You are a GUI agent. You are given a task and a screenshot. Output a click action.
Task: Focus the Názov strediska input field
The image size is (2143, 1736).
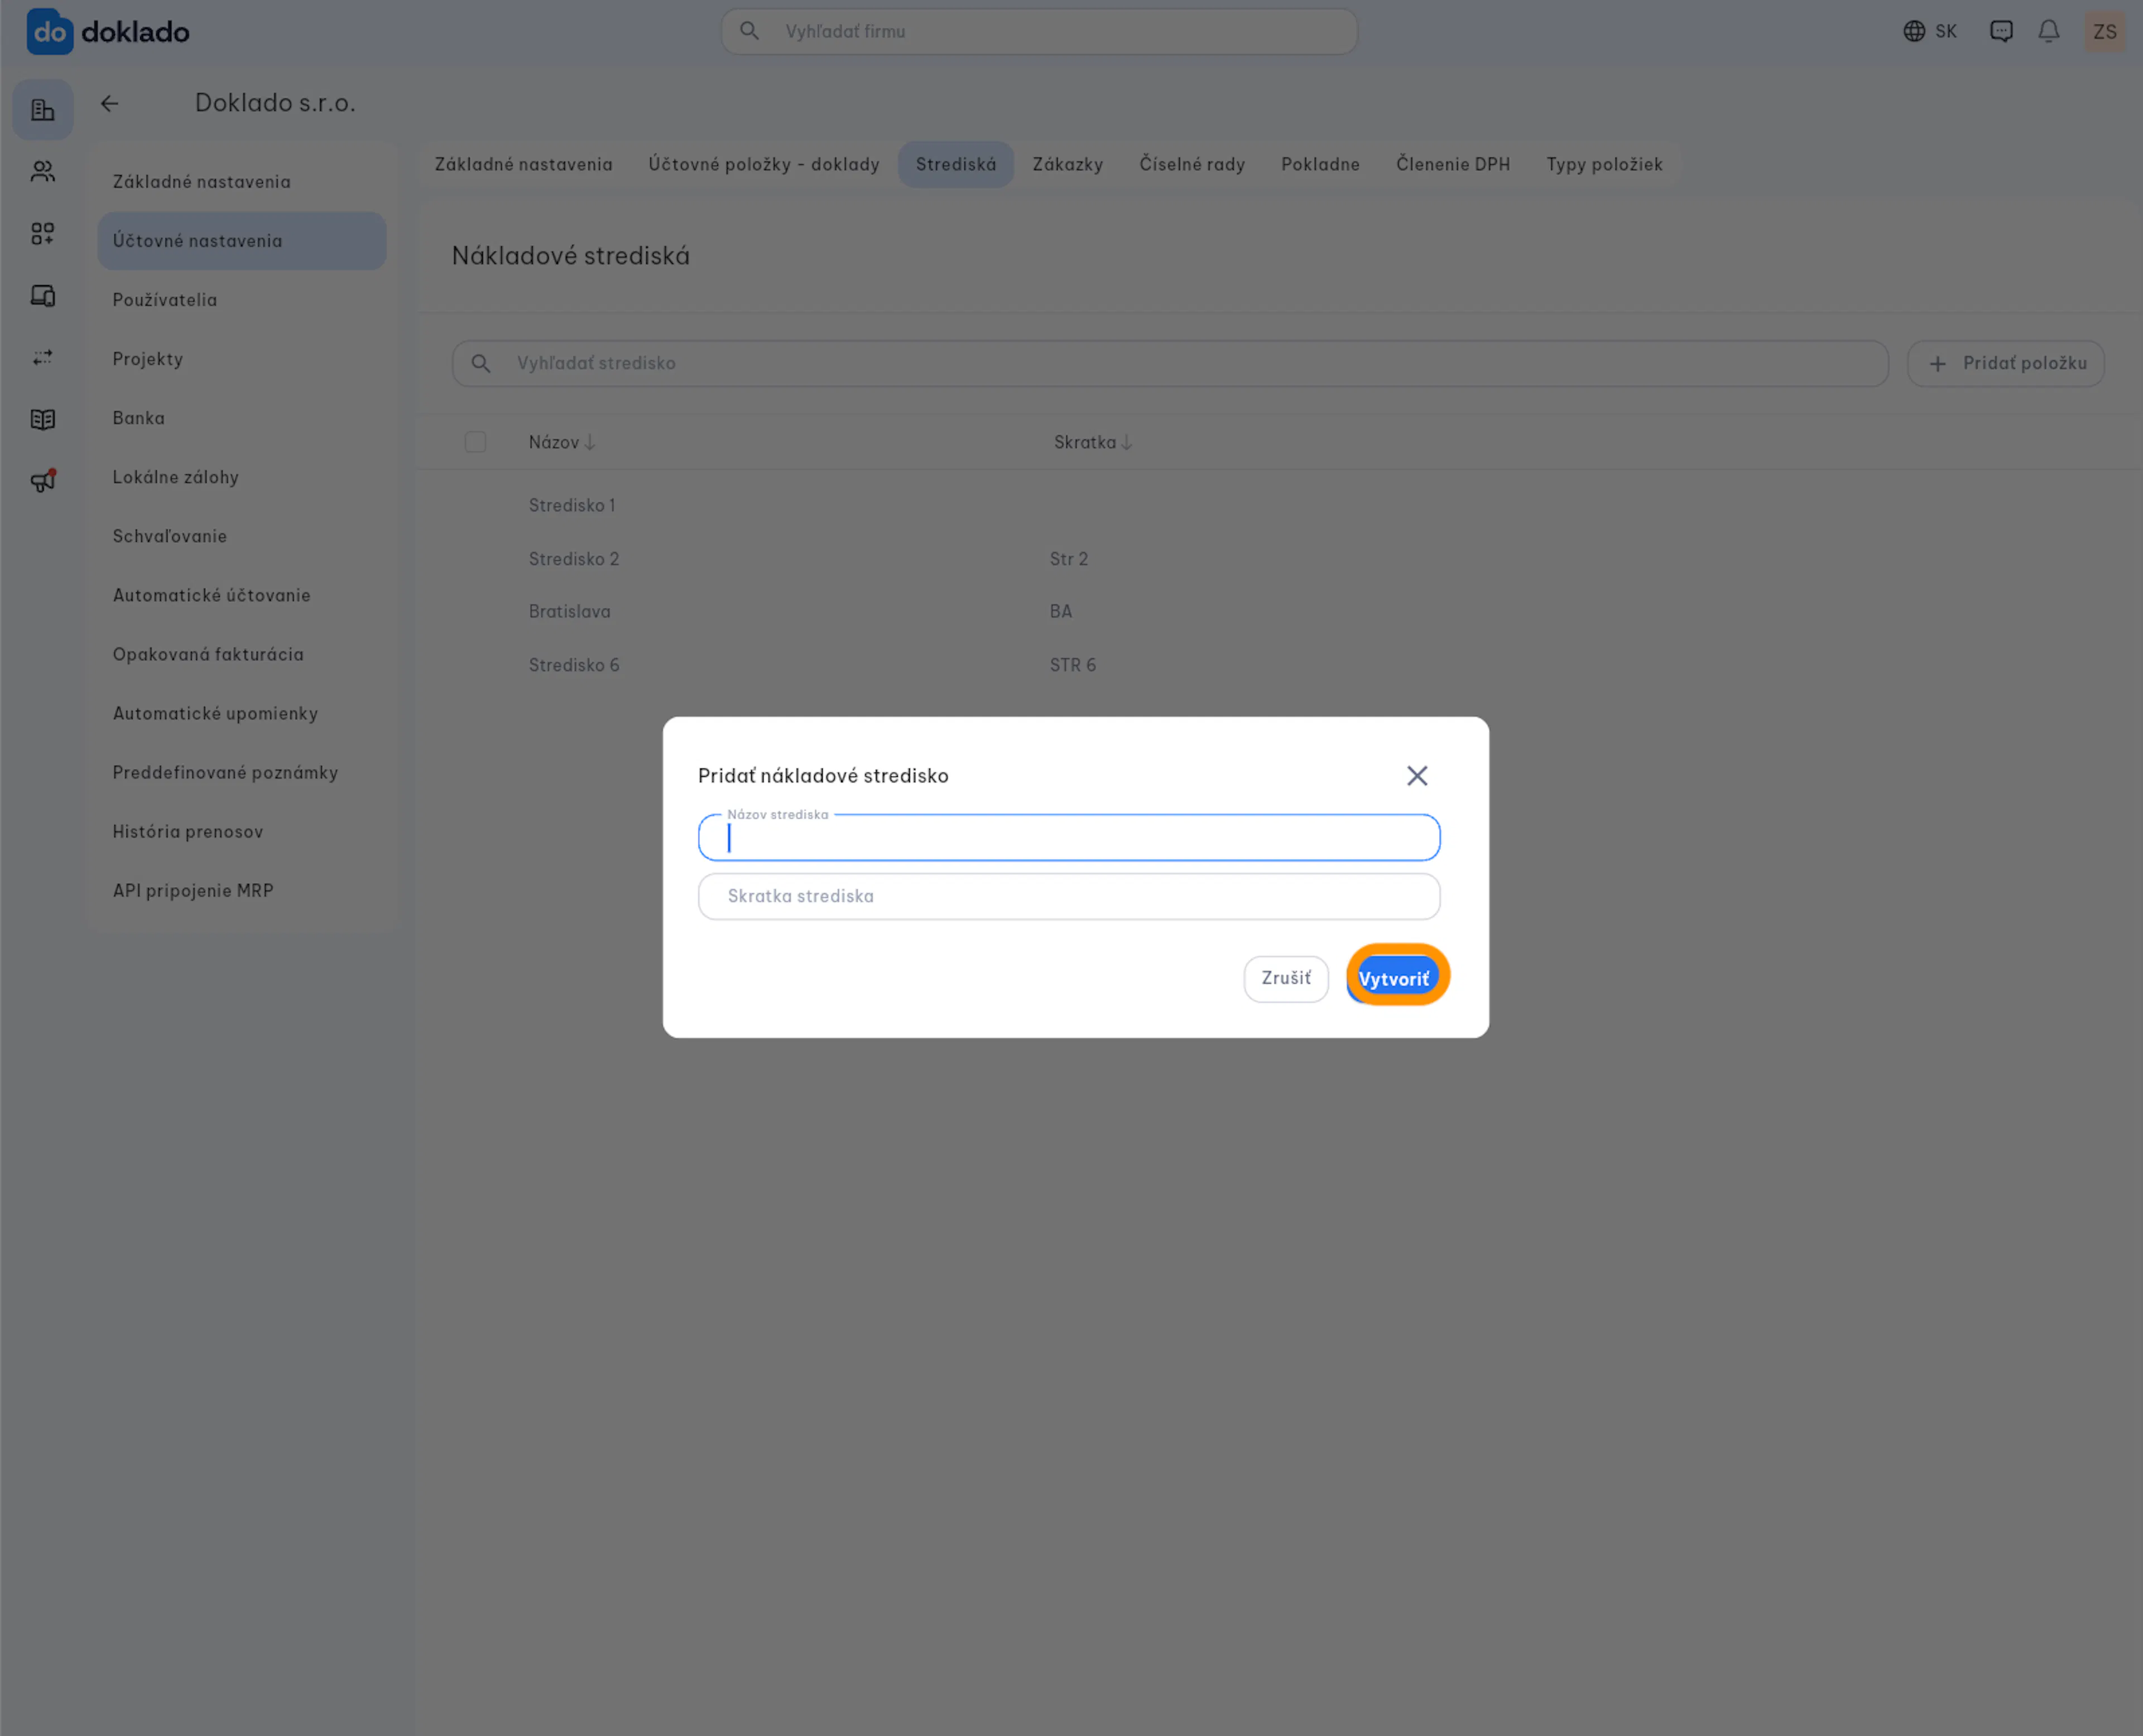pyautogui.click(x=1069, y=838)
